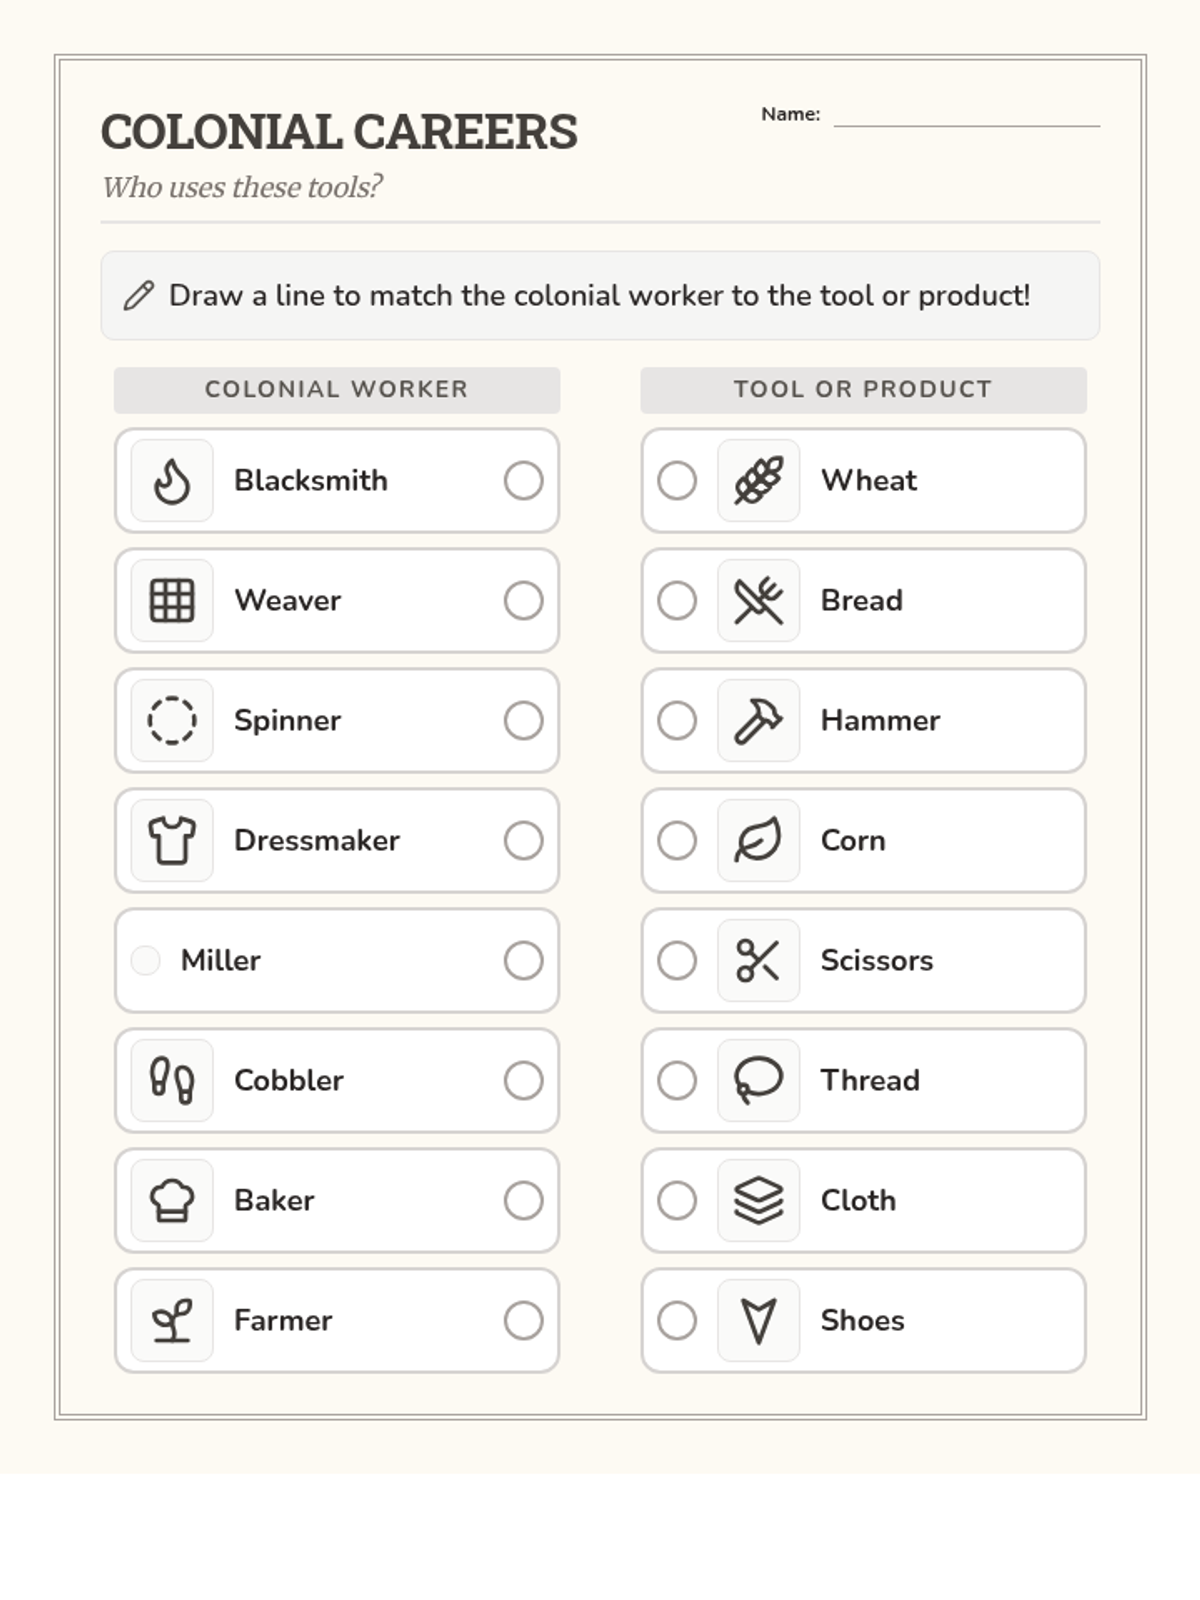Click the wheat stalk icon
The width and height of the screenshot is (1200, 1600).
coord(758,481)
